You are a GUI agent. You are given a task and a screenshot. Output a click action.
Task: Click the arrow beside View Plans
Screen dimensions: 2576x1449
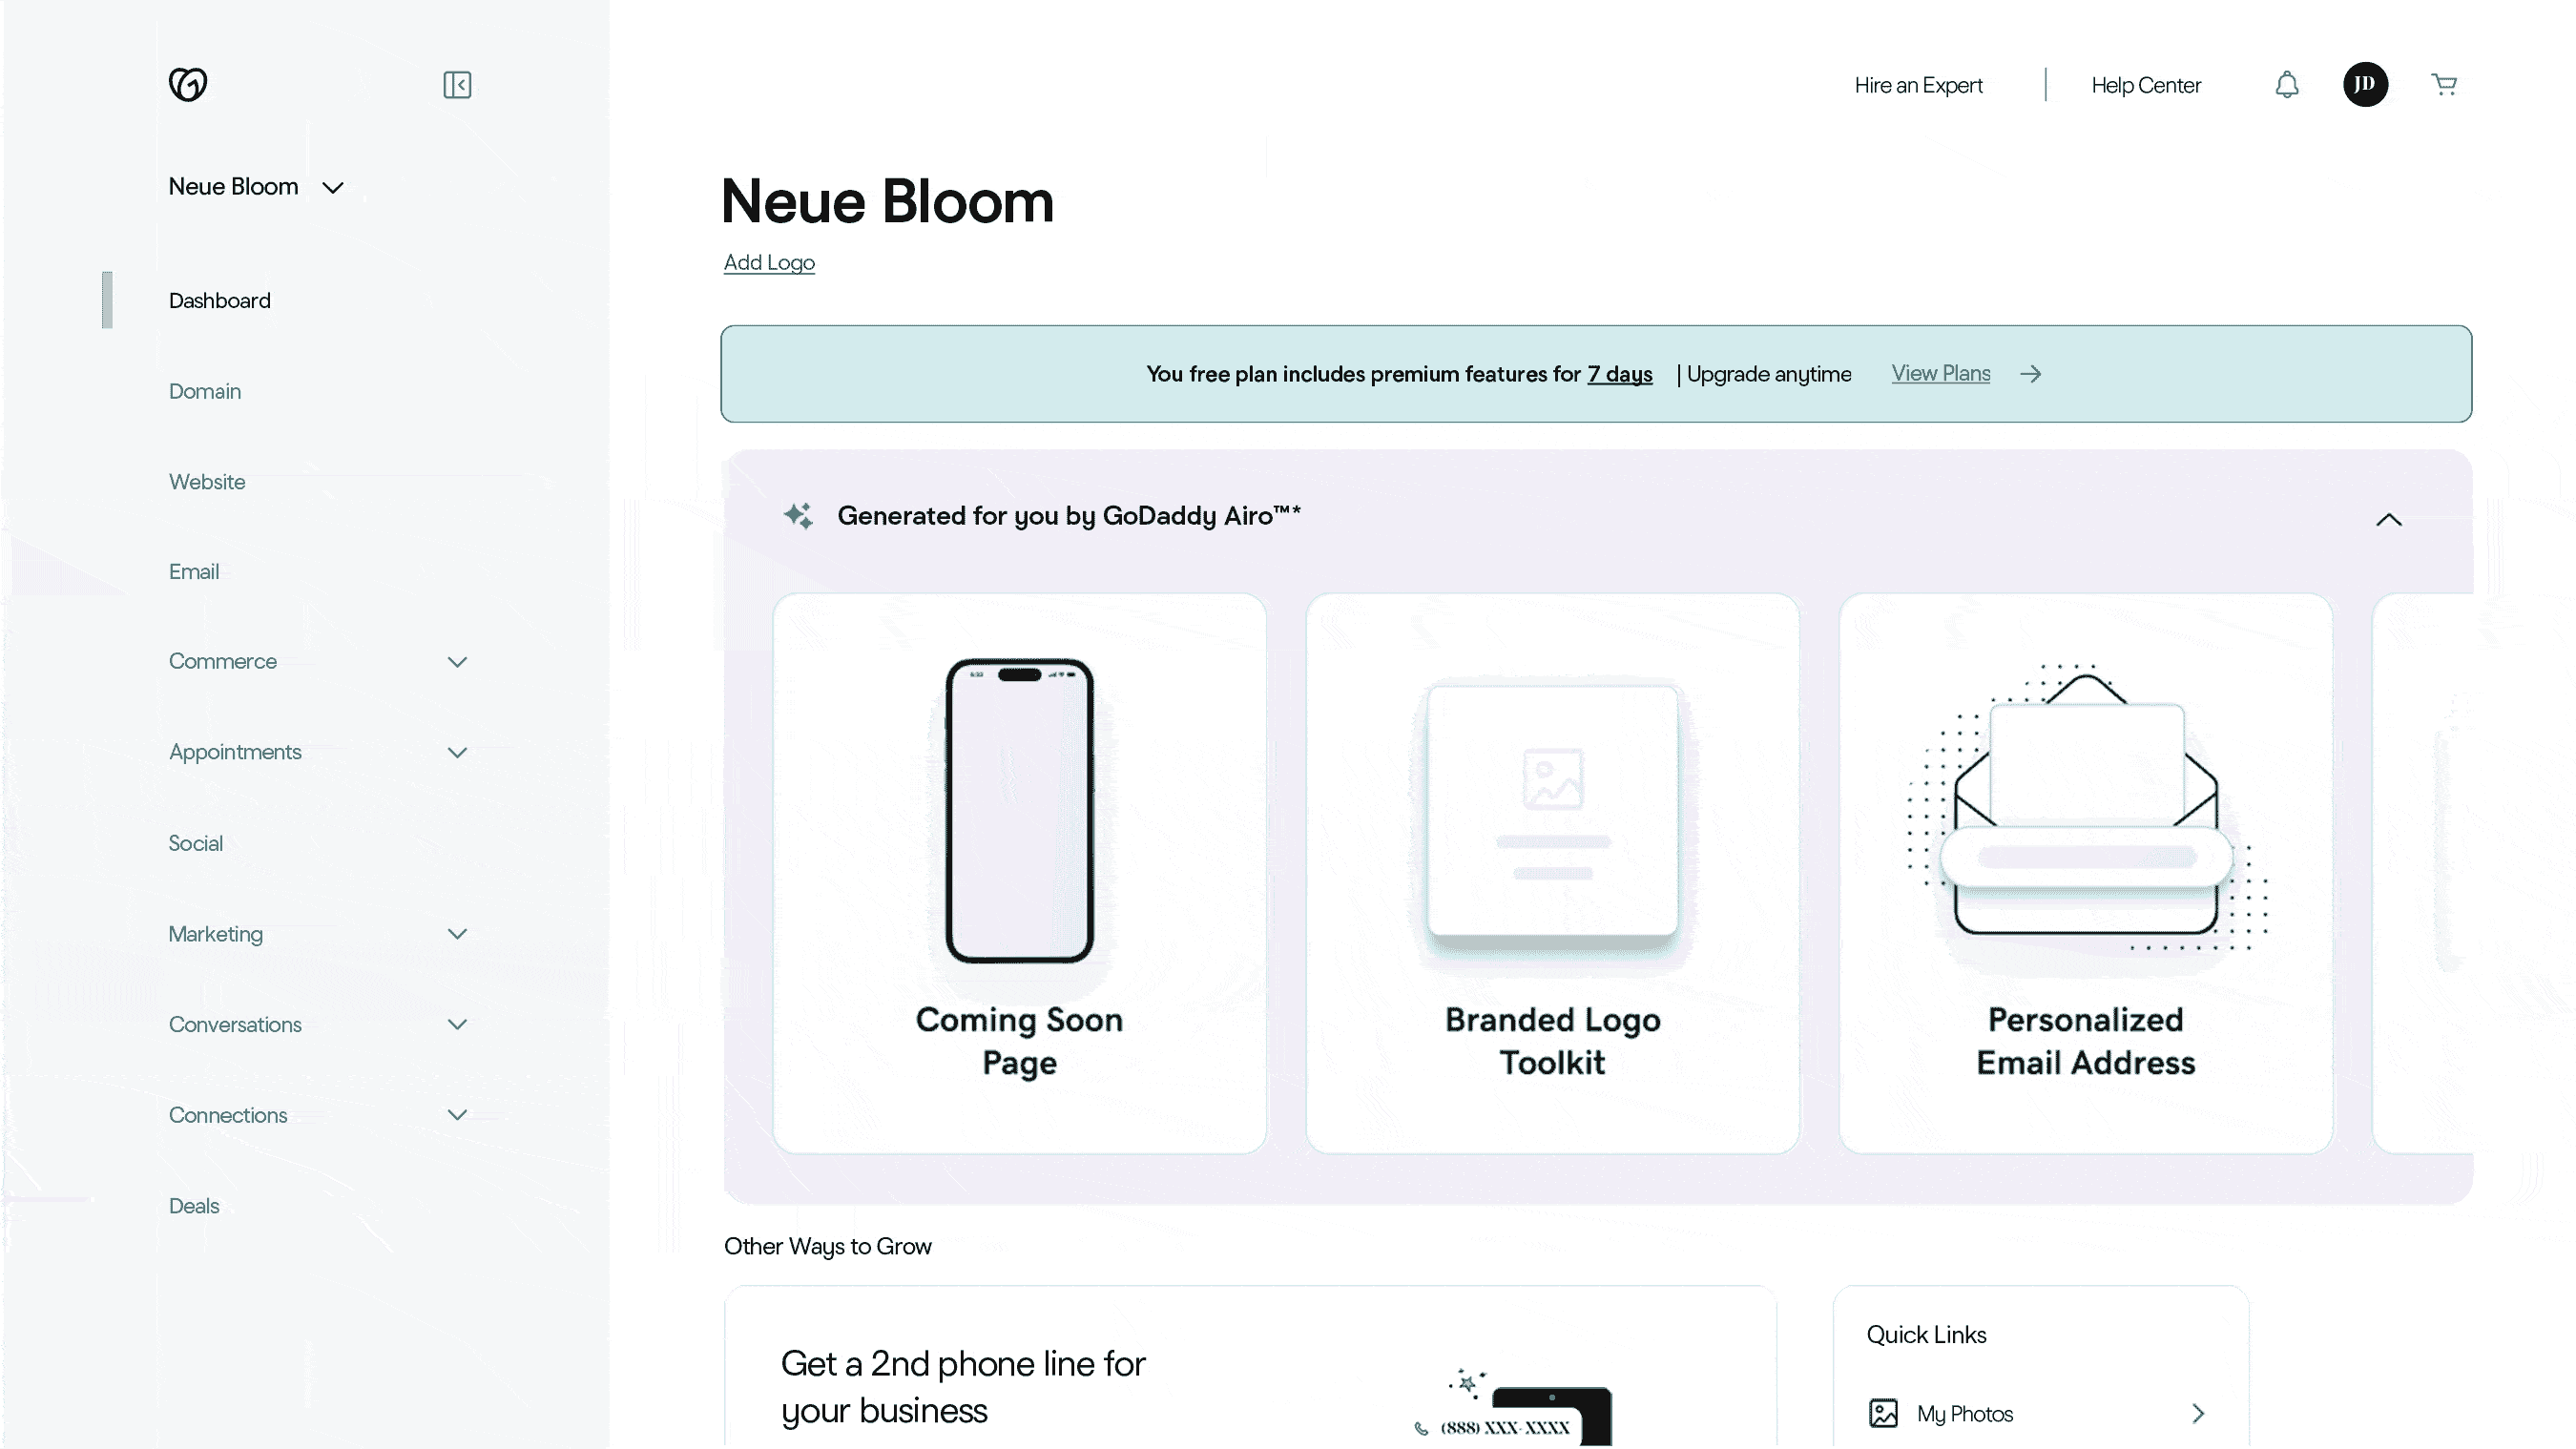coord(2030,374)
